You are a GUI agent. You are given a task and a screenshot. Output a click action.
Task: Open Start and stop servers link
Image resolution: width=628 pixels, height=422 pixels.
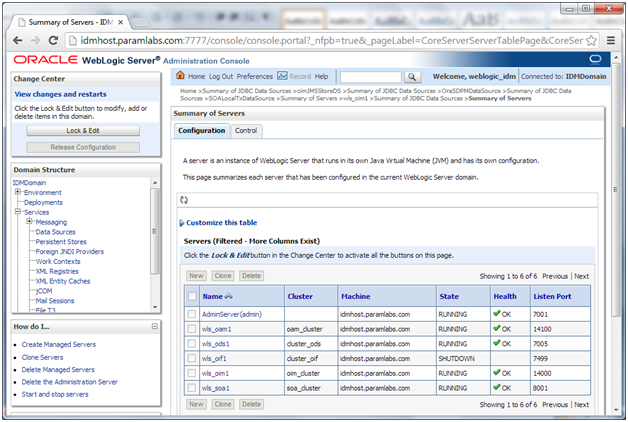point(55,394)
